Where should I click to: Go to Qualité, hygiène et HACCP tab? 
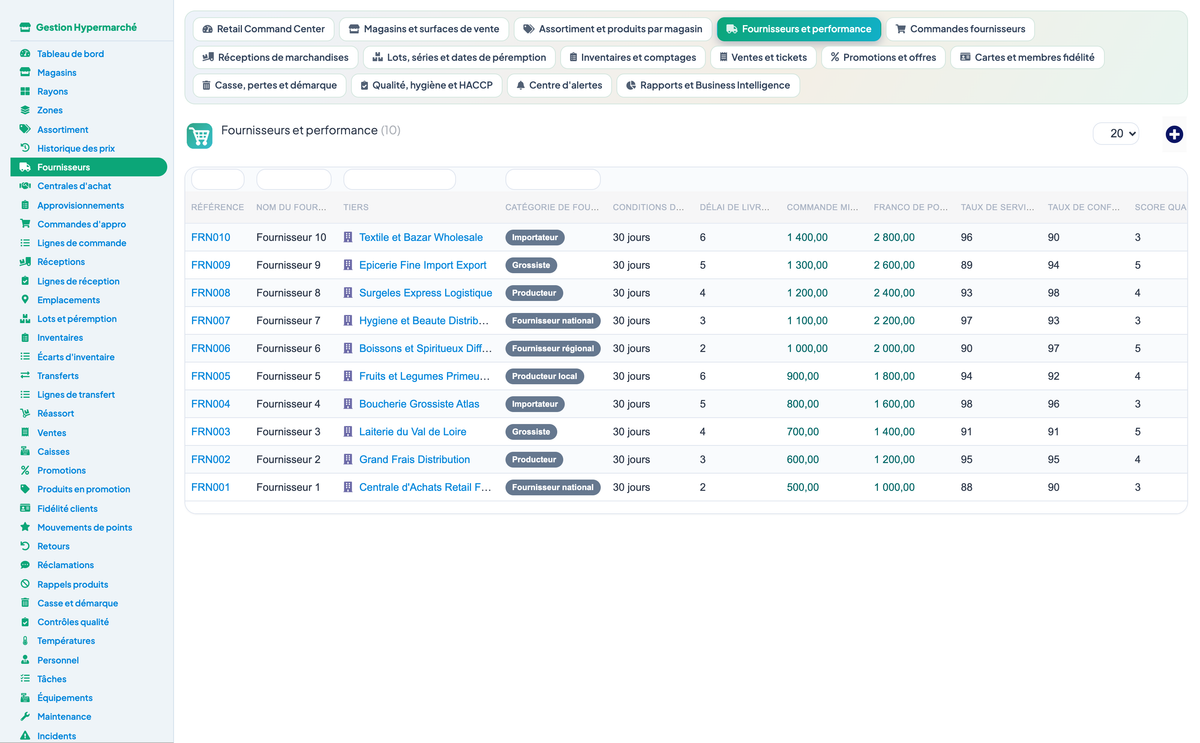(x=427, y=85)
